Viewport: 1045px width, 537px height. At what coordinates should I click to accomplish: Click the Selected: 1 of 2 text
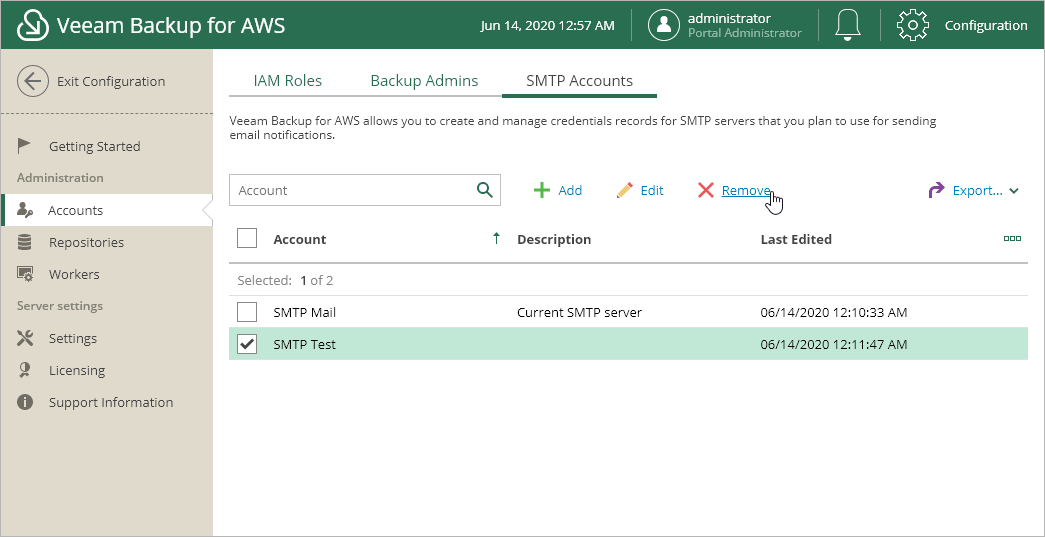click(x=285, y=280)
